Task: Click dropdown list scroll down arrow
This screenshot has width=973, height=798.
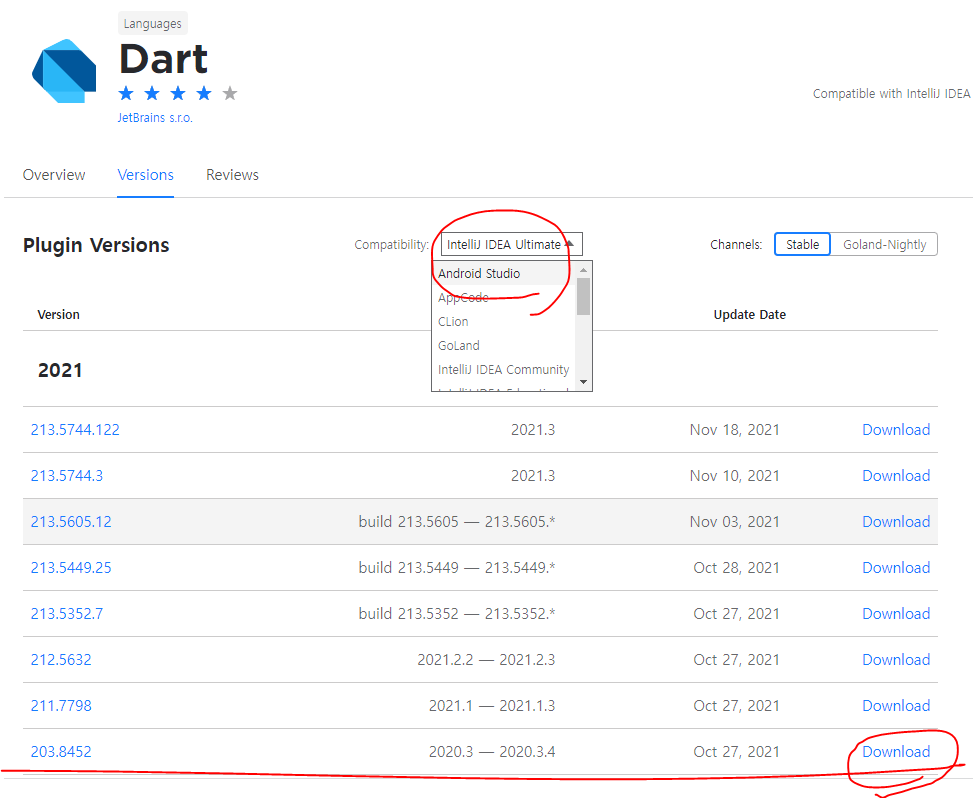Action: point(583,382)
